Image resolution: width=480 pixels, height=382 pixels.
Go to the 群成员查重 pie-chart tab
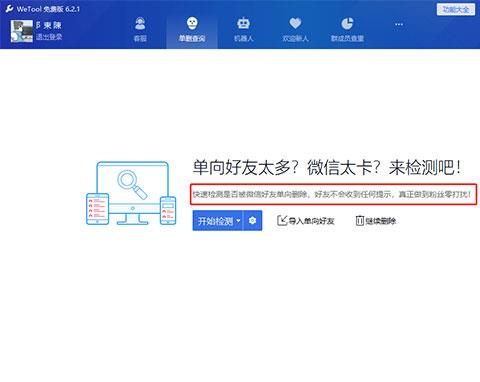coord(347,30)
